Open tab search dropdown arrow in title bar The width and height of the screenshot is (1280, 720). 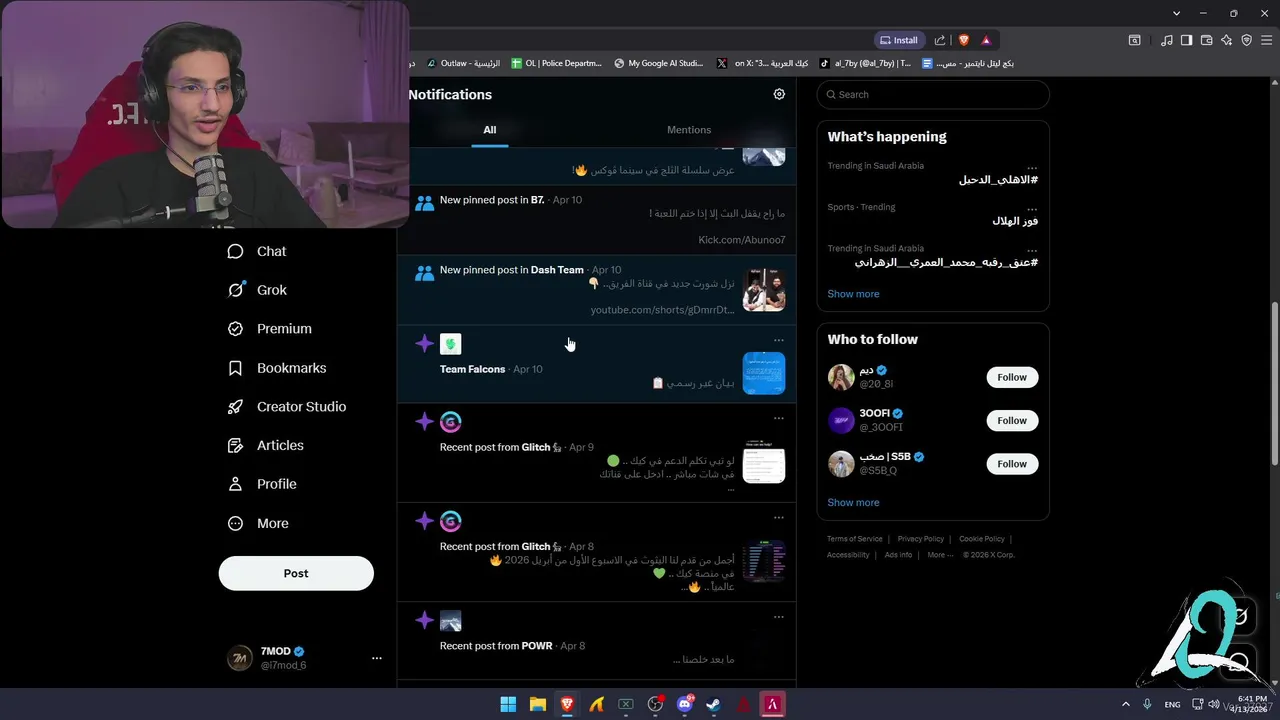pos(1177,13)
